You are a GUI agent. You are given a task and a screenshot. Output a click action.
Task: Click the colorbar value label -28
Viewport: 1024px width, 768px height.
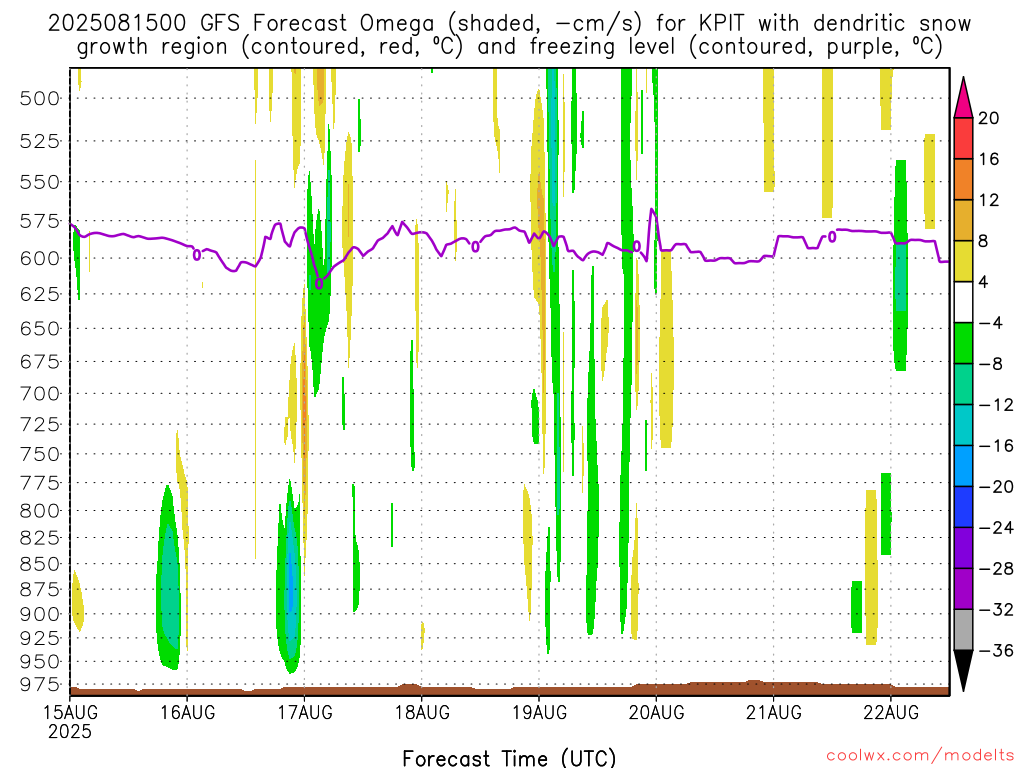tap(995, 569)
